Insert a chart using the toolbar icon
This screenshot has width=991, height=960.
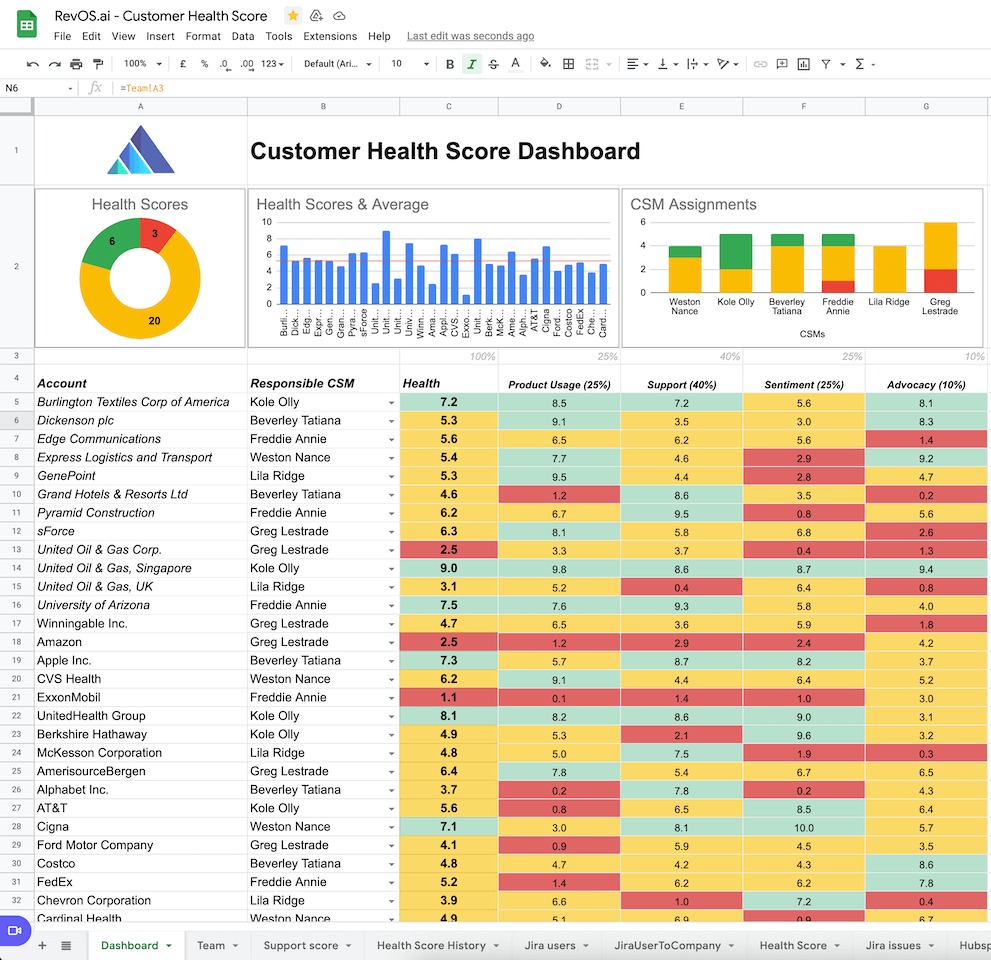[x=804, y=64]
